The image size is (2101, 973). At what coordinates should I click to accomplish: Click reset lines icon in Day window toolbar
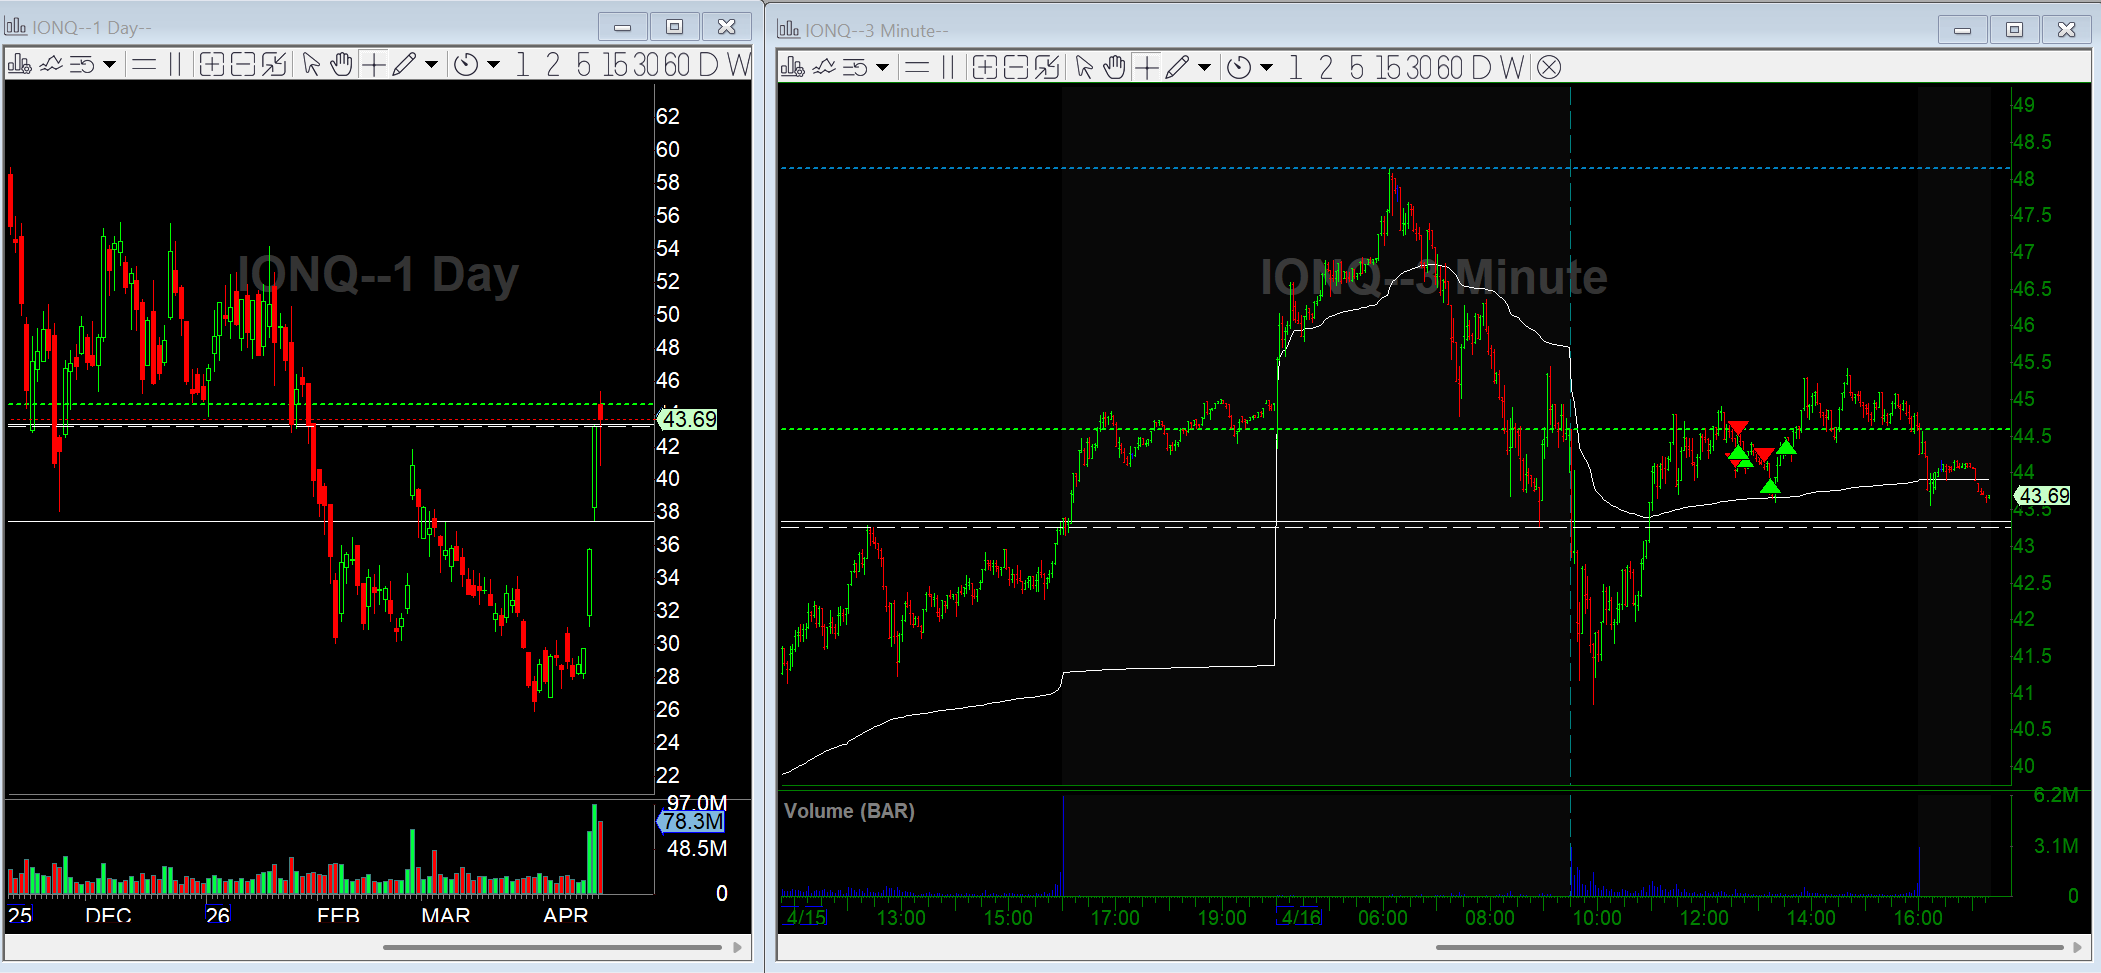[82, 65]
